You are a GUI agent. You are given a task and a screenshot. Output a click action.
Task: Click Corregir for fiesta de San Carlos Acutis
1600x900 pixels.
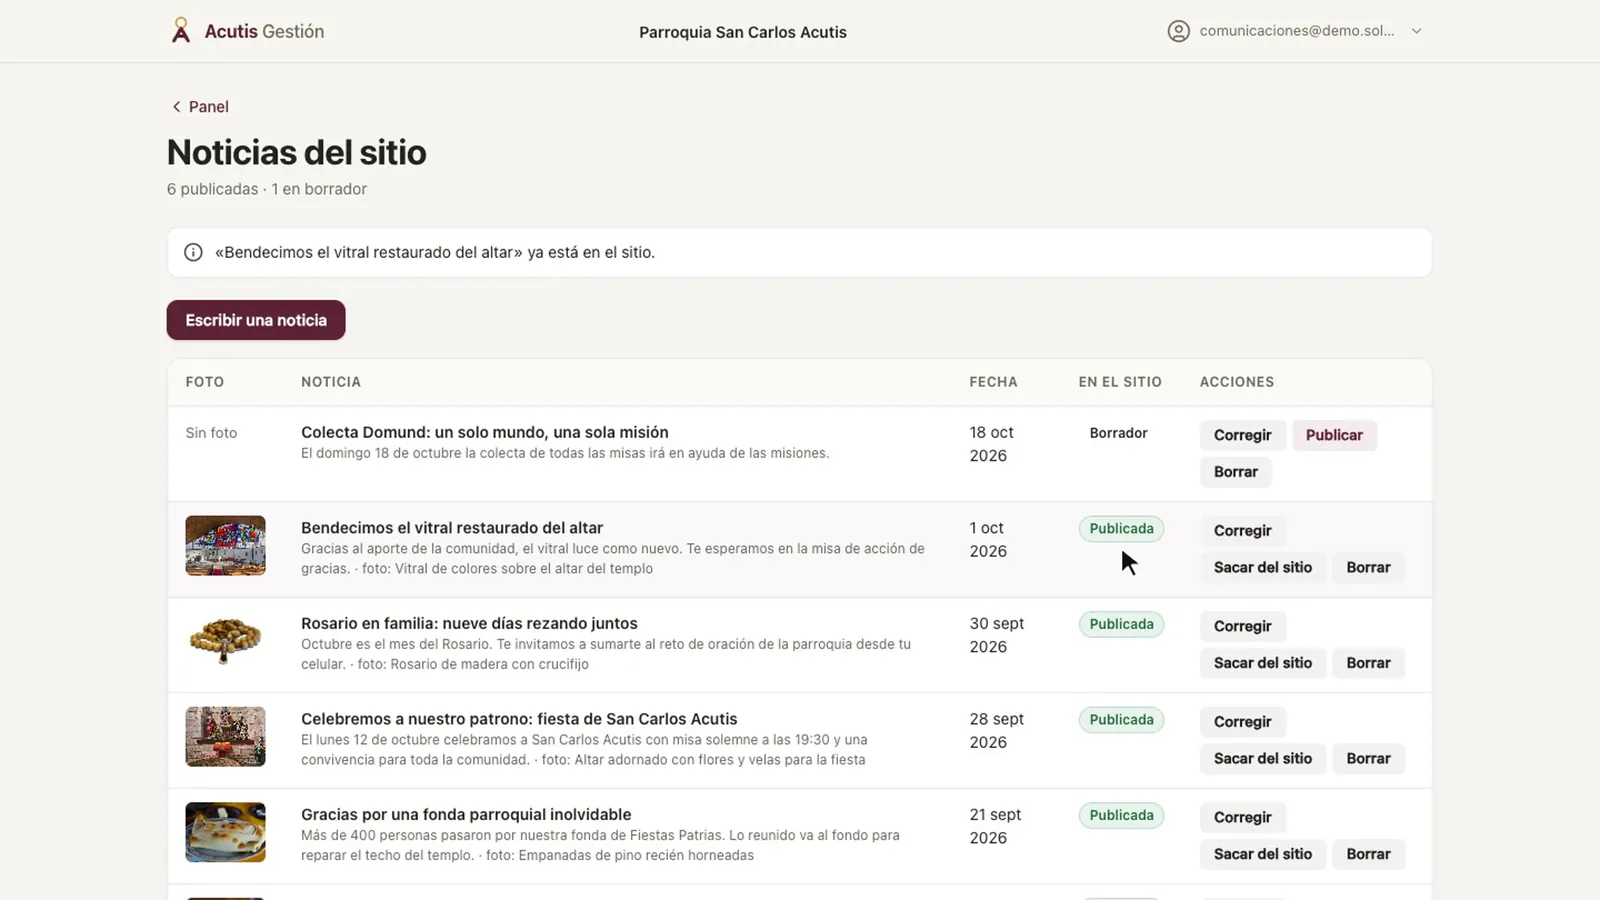[1242, 722]
